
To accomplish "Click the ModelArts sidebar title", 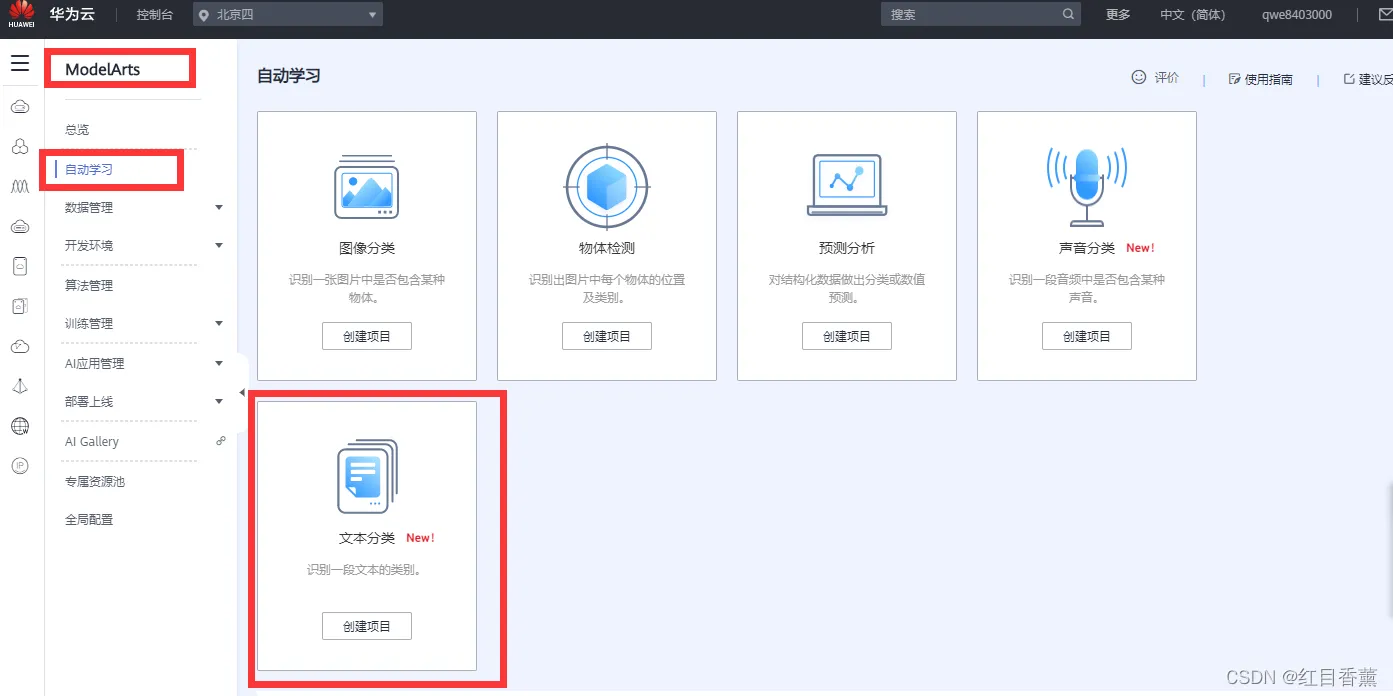I will click(x=103, y=69).
